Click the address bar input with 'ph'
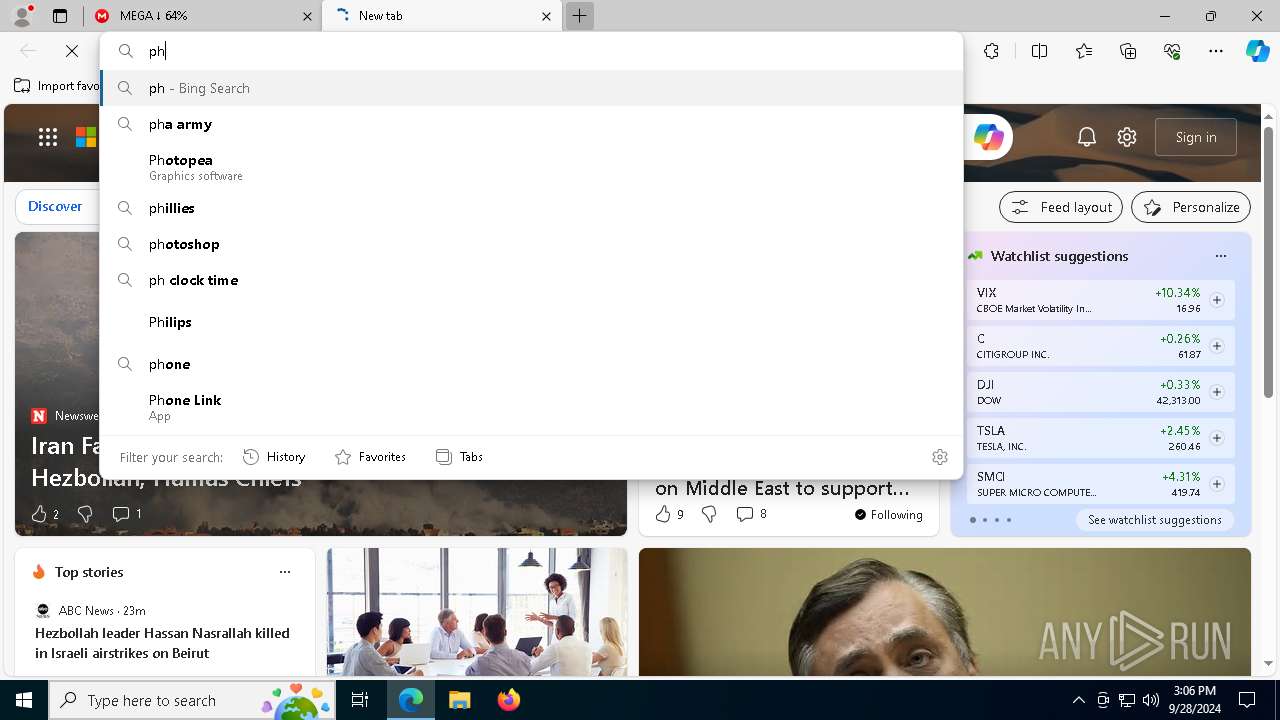The height and width of the screenshot is (720, 1280). [530, 51]
